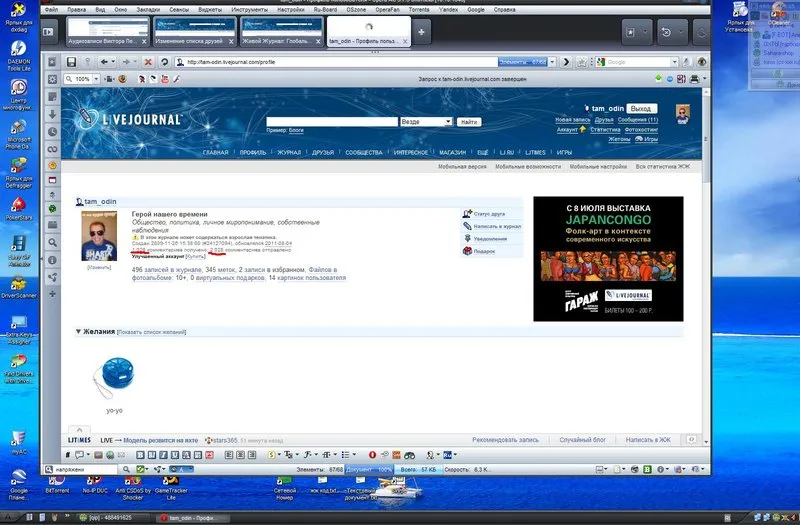
Task: Click the LiveJournal site search field
Action: (x=332, y=122)
